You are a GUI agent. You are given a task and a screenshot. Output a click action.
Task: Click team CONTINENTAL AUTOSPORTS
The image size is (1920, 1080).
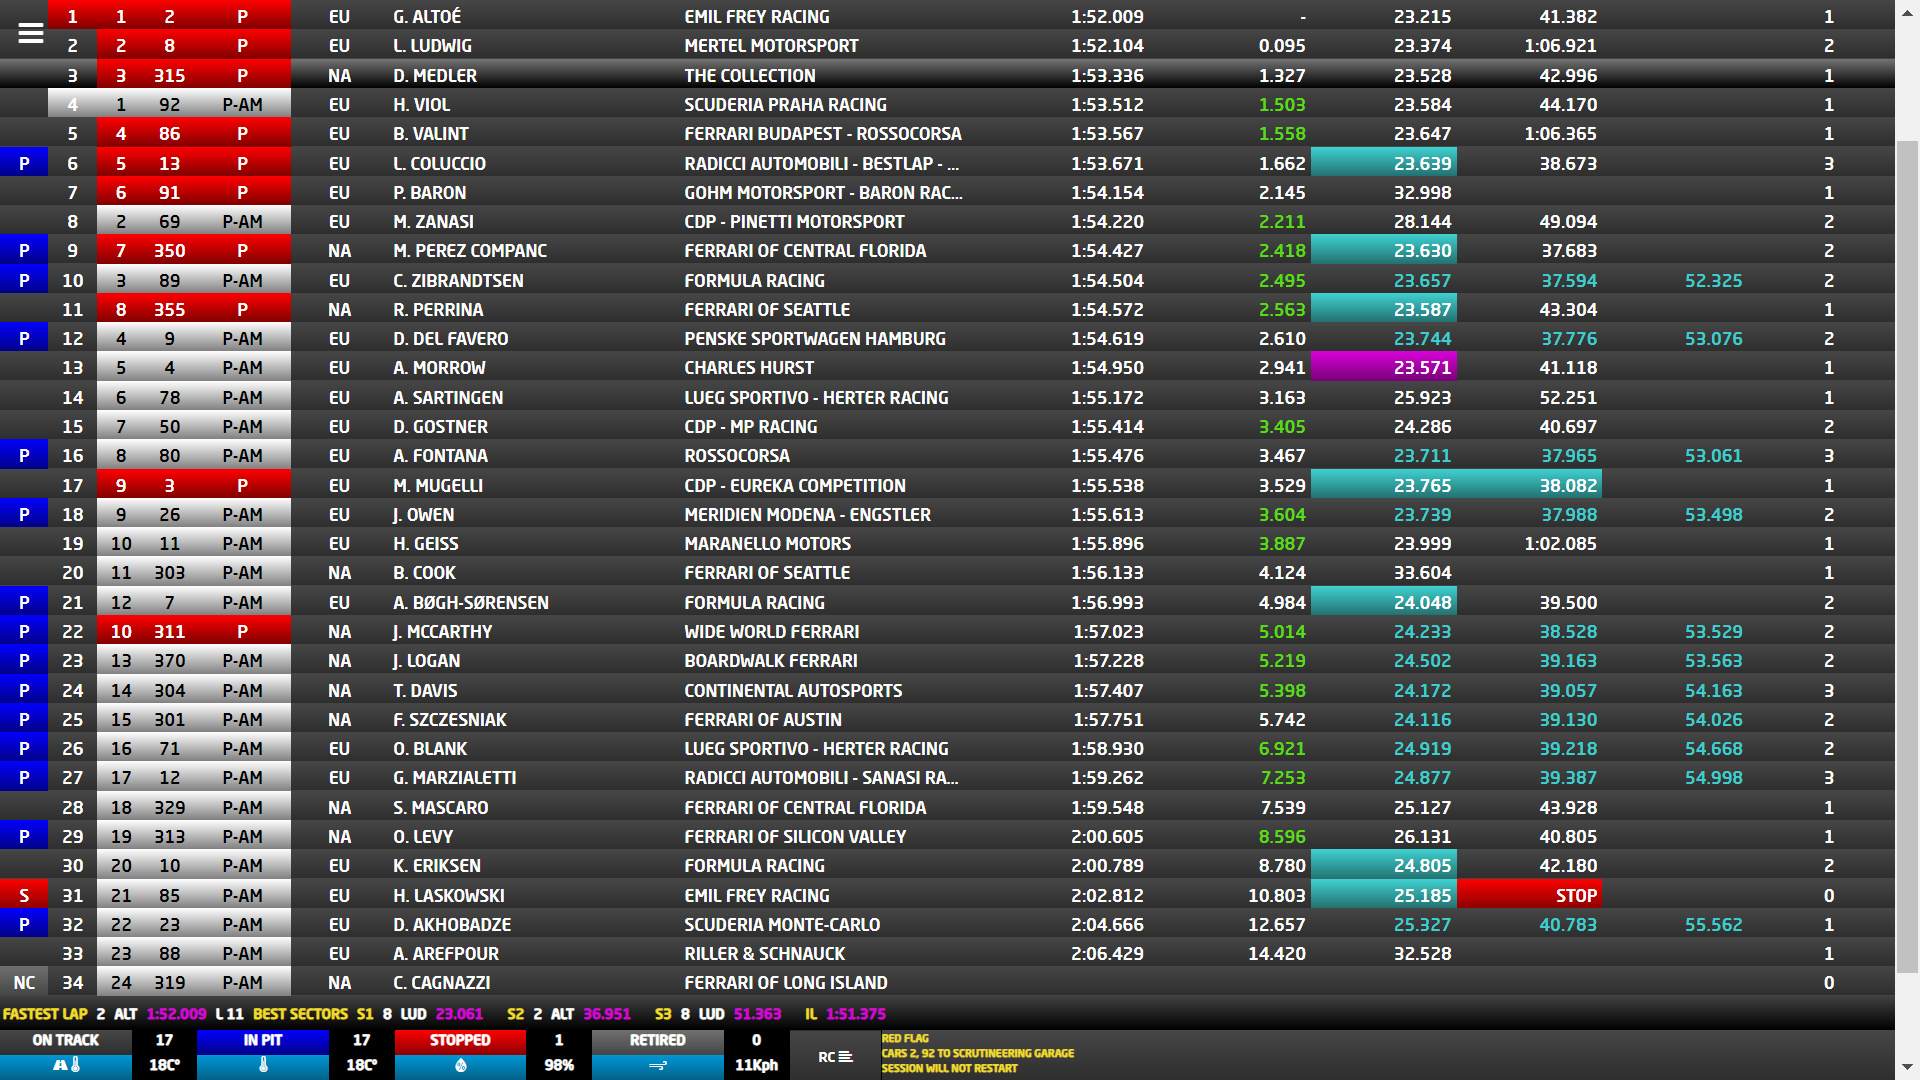(793, 690)
